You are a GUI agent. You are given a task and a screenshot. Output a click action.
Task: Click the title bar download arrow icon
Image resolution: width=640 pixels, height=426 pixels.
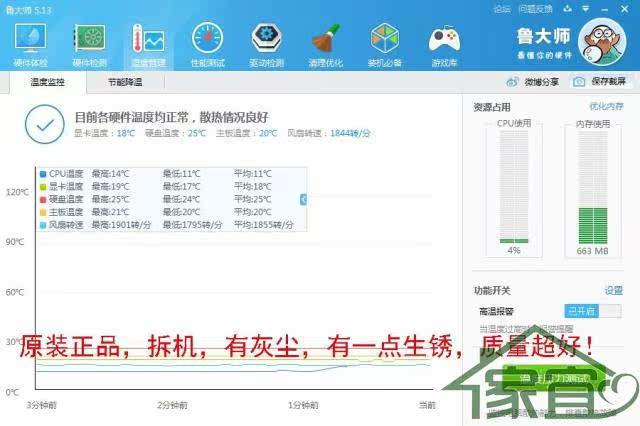coord(567,9)
